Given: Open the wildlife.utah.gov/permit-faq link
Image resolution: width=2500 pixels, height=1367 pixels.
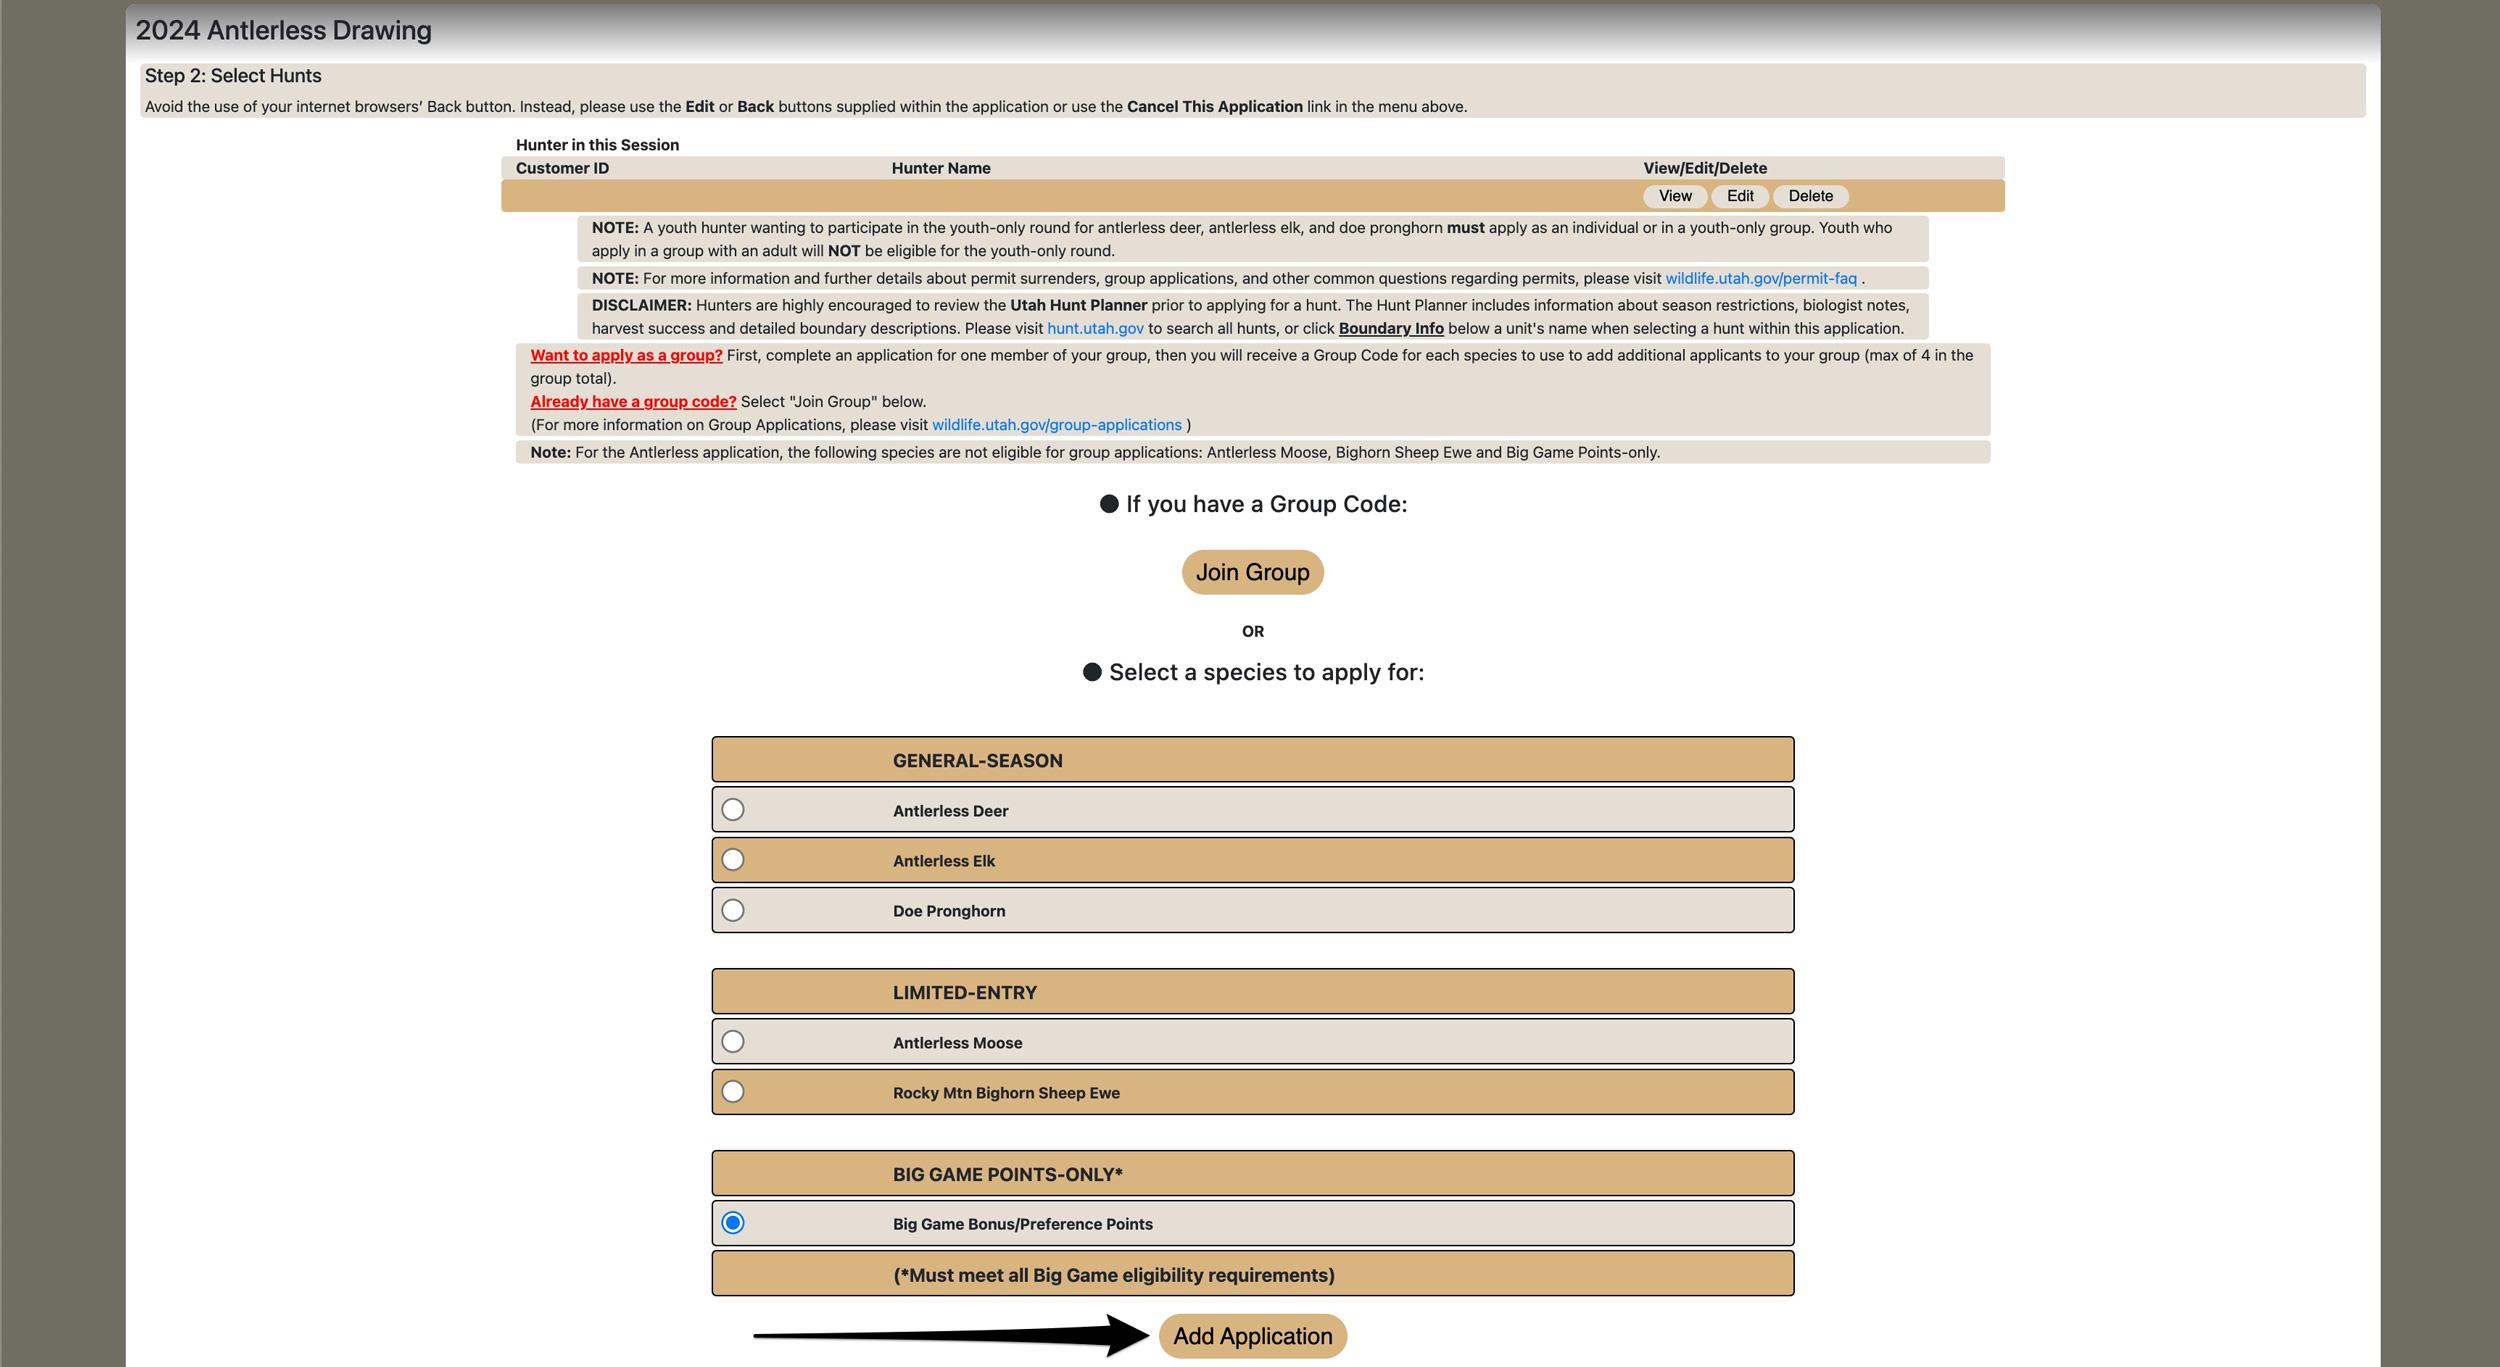Looking at the screenshot, I should (x=1760, y=279).
